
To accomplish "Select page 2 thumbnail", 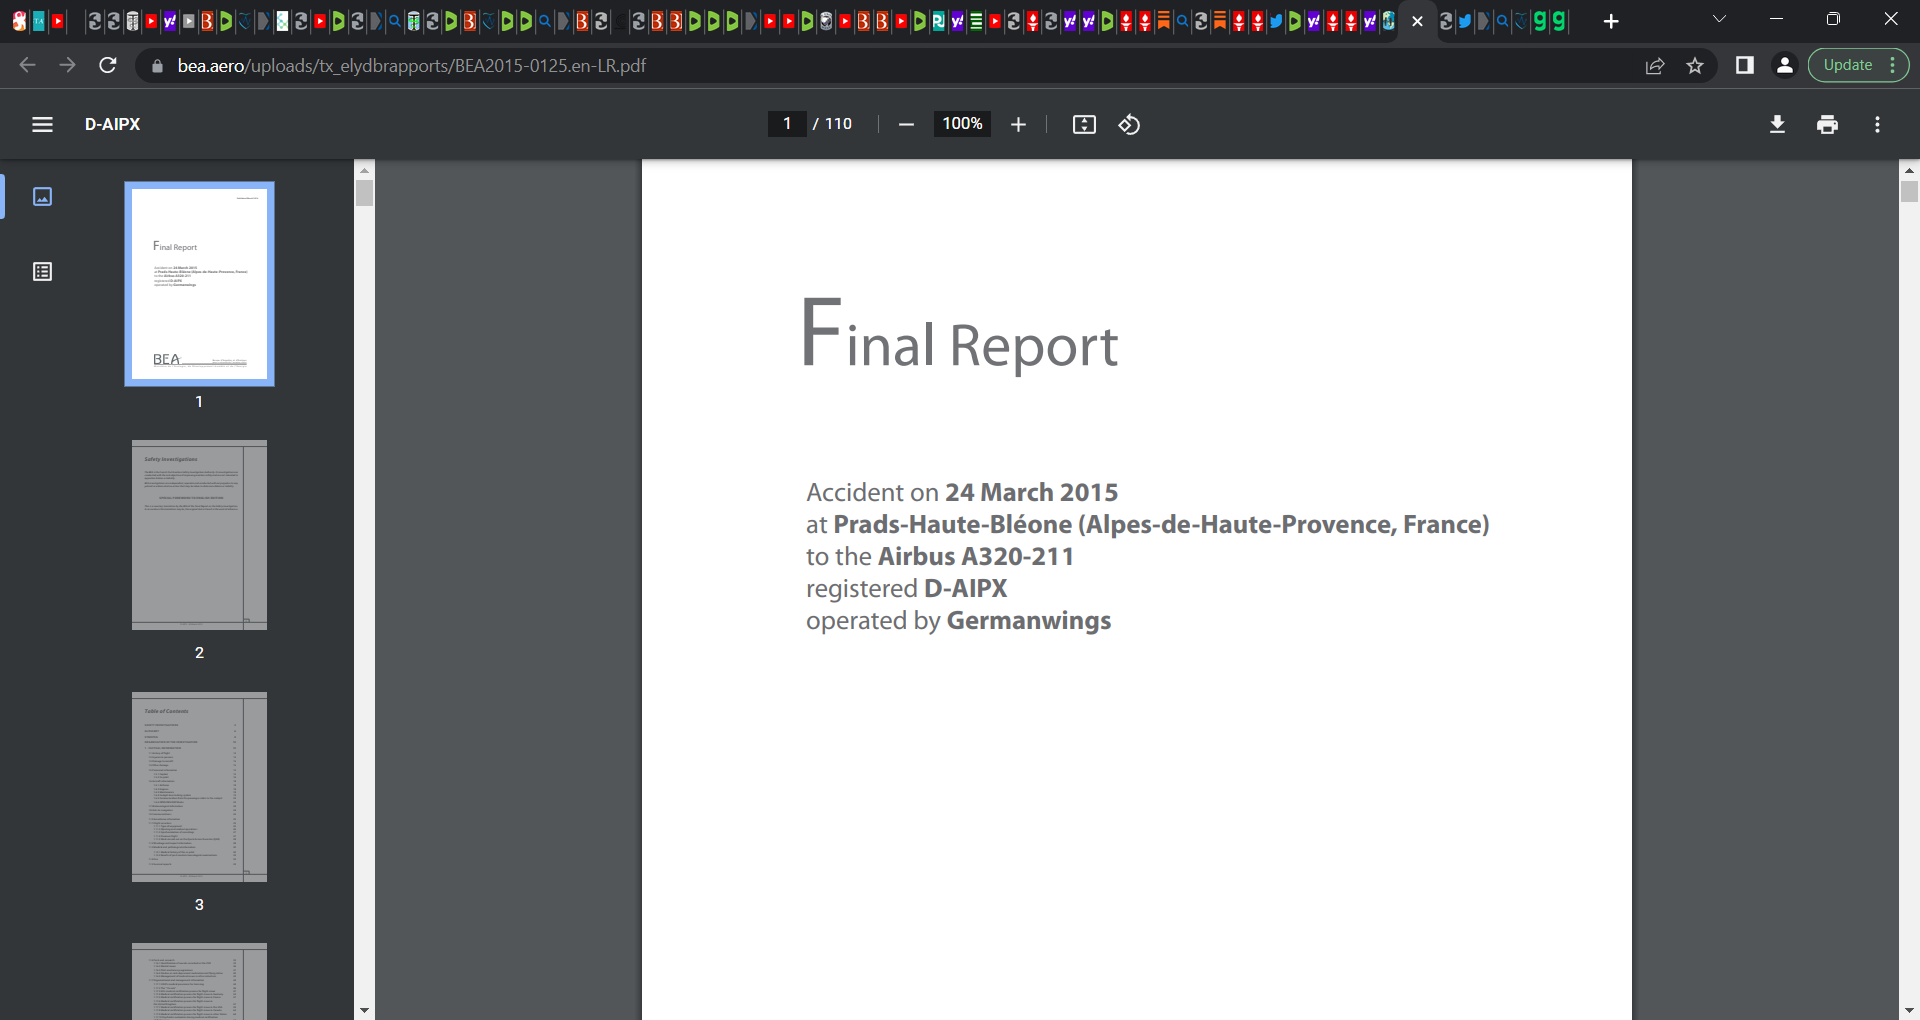I will (x=199, y=535).
